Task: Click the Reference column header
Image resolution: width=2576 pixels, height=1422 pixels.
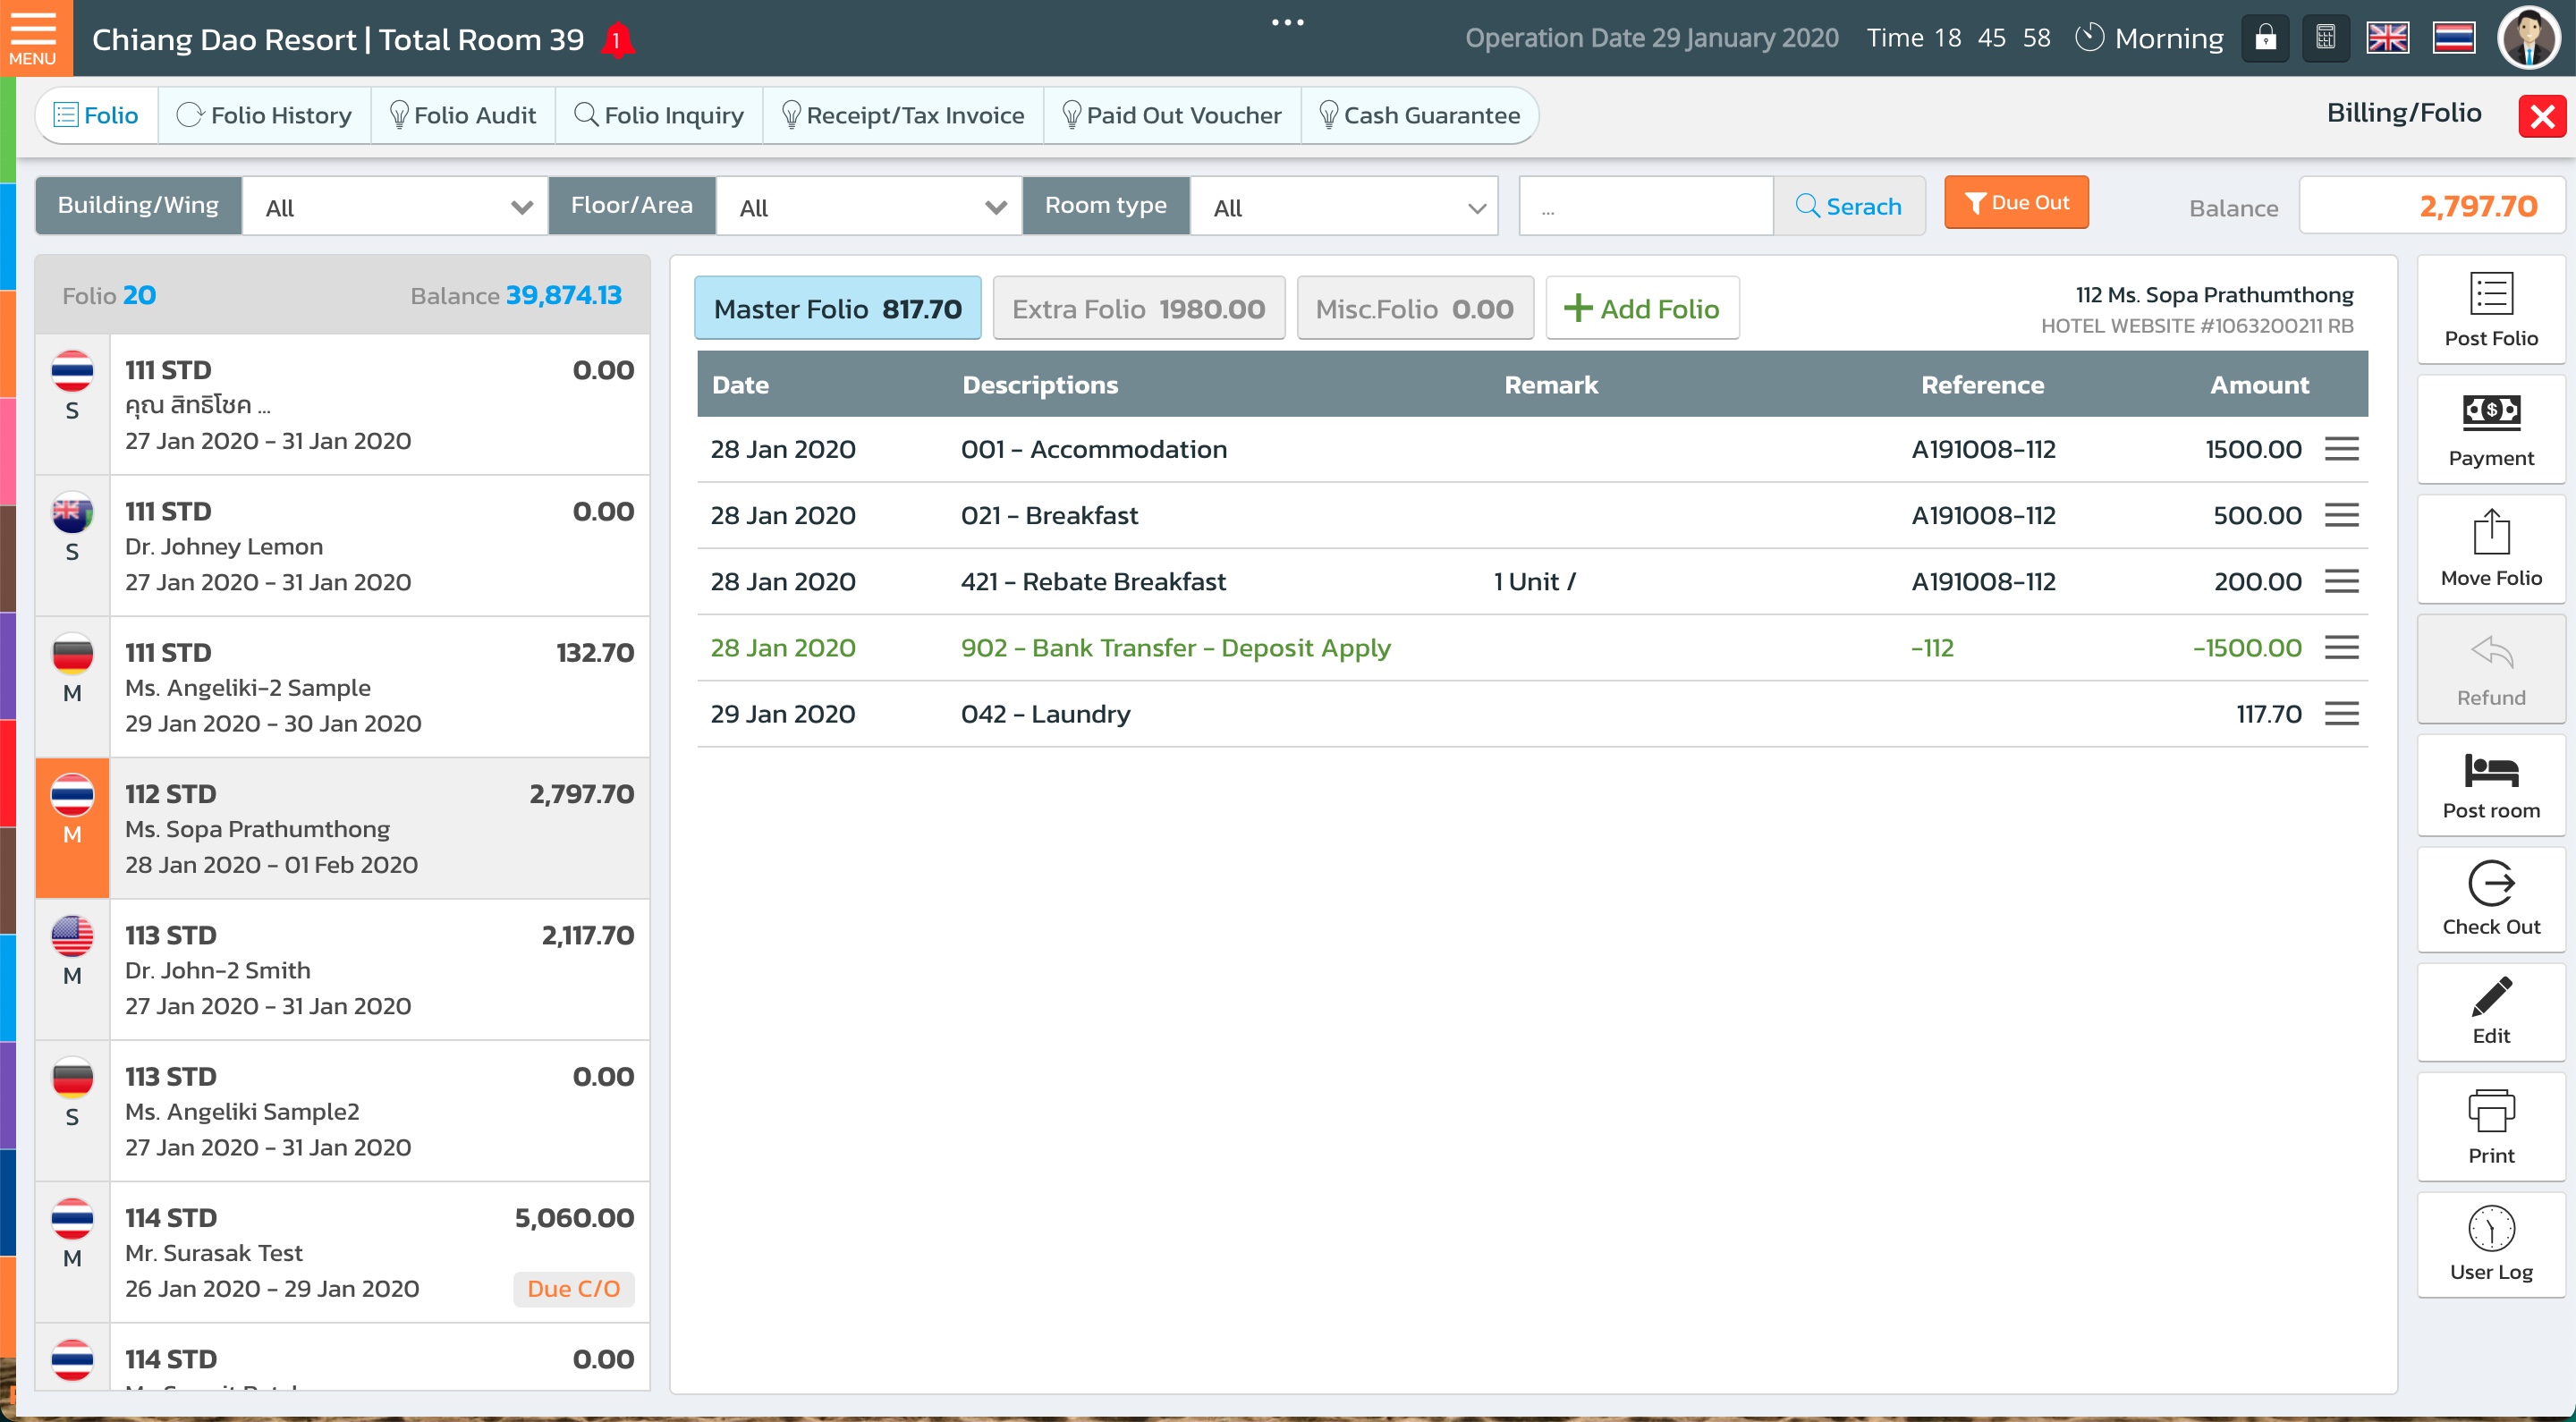Action: tap(1982, 385)
